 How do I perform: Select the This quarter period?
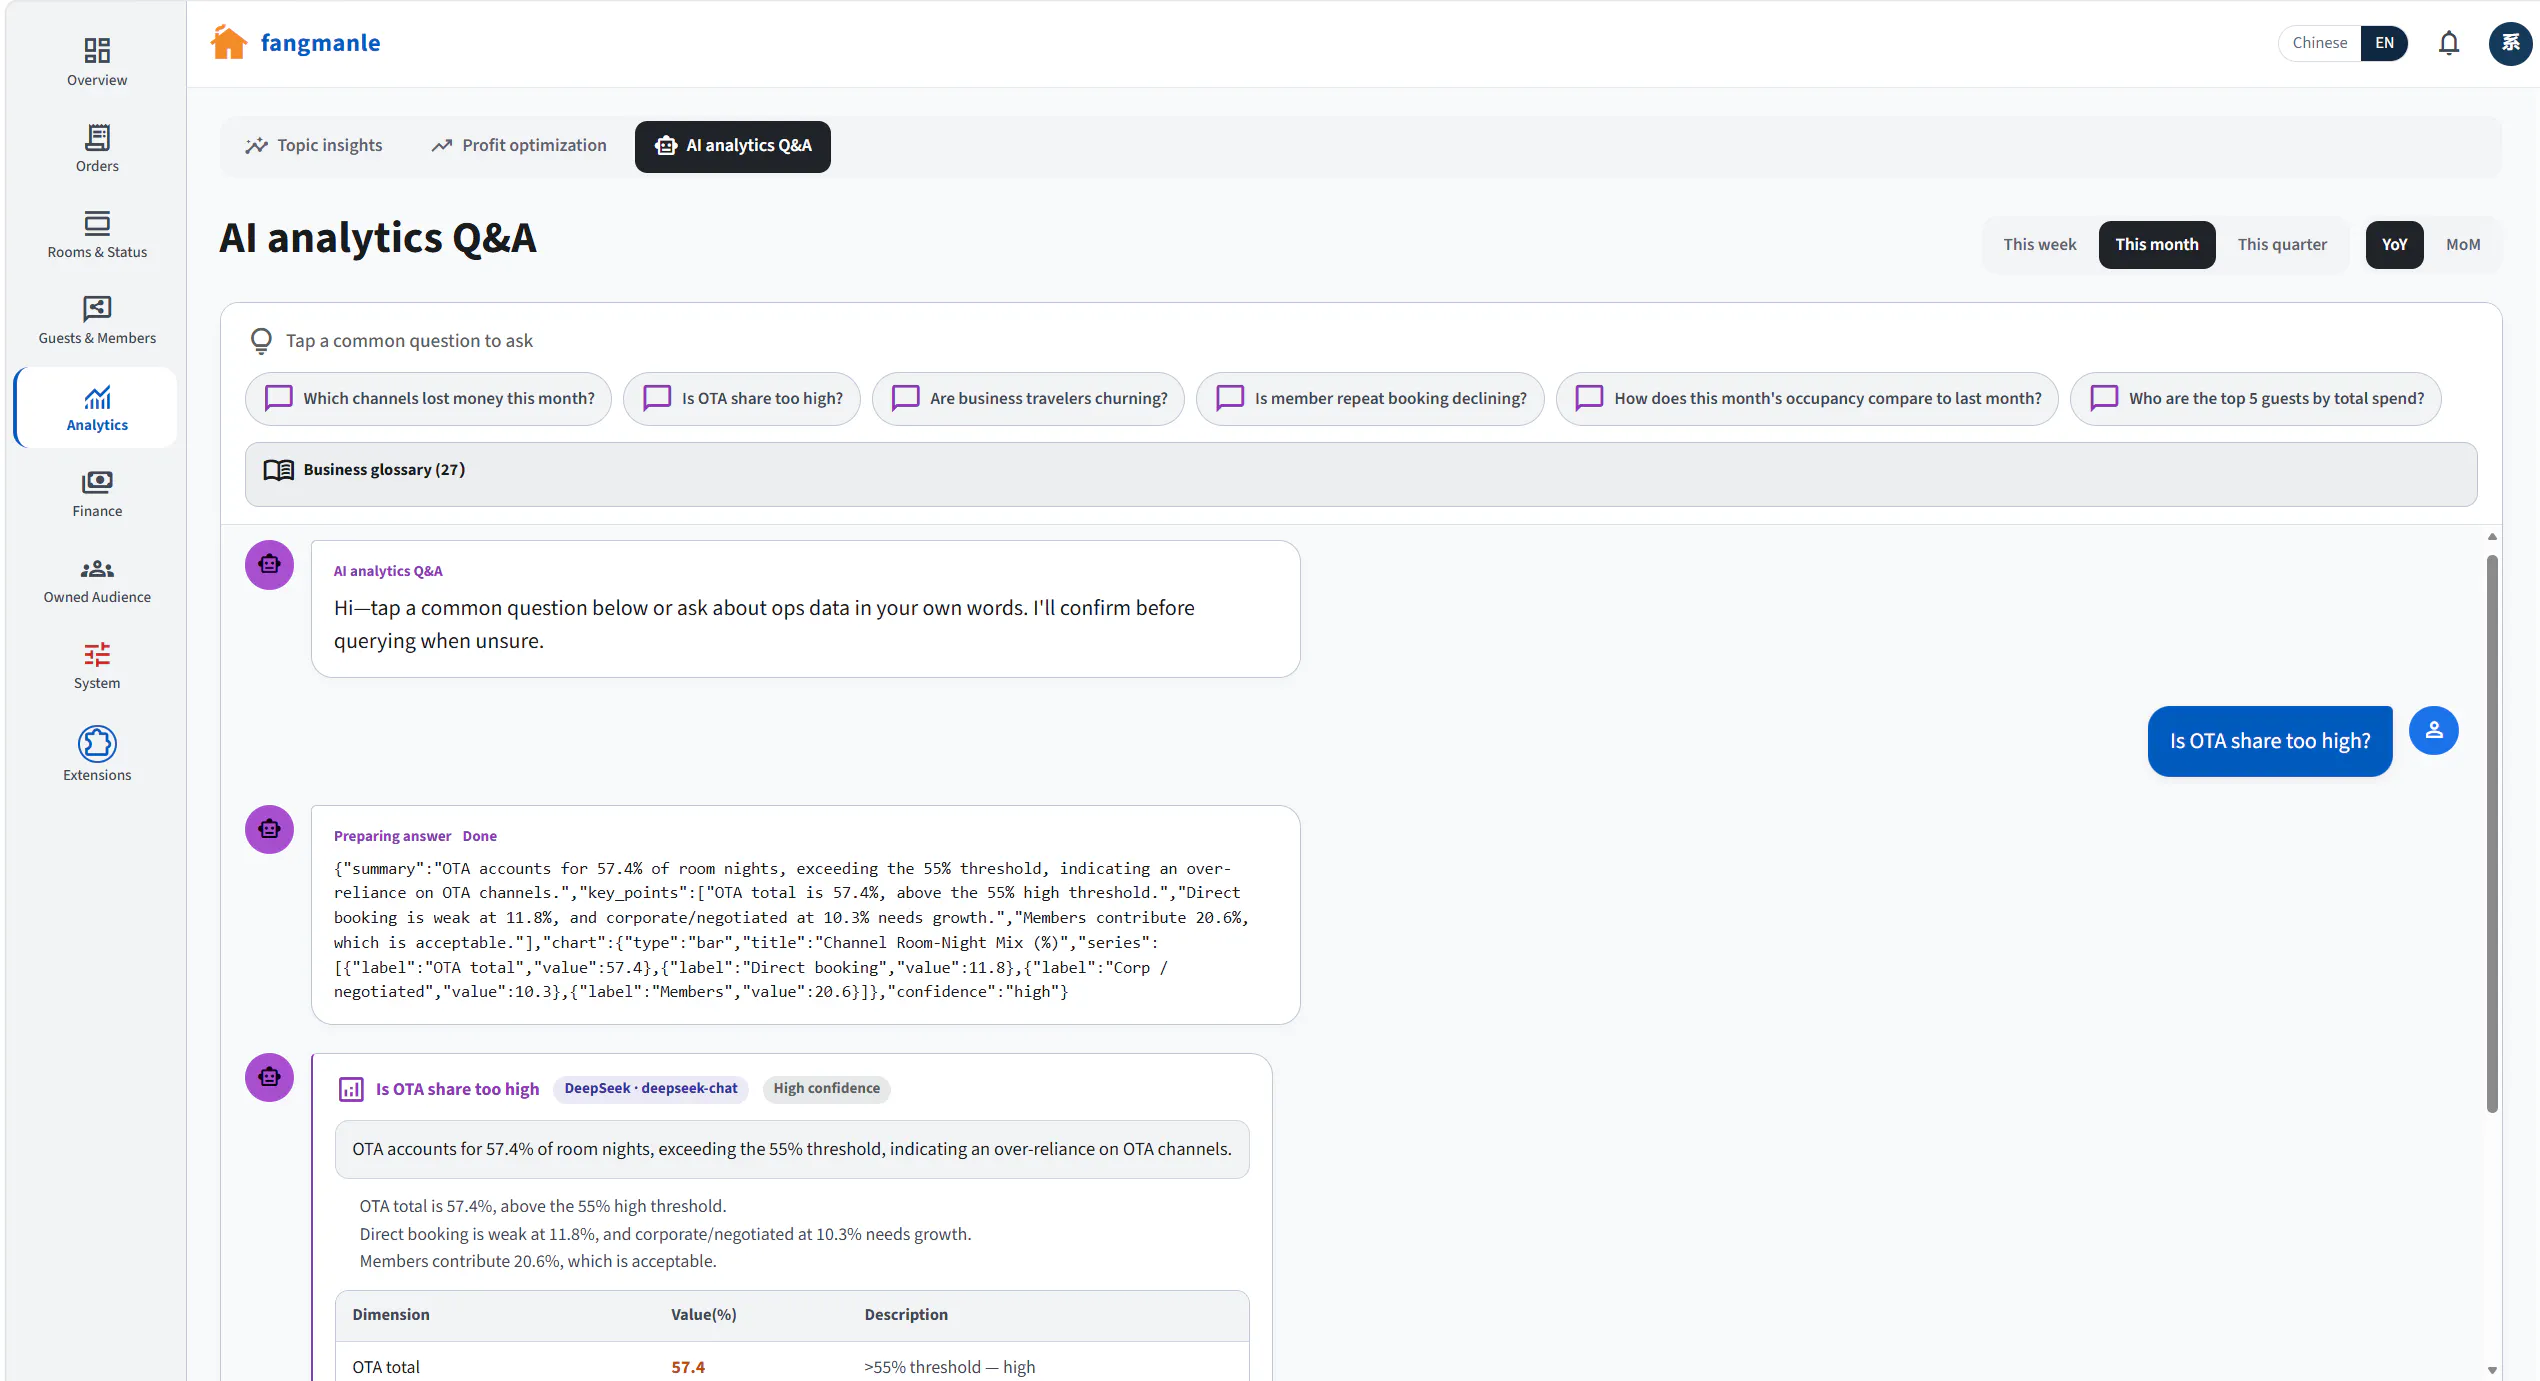[x=2282, y=244]
